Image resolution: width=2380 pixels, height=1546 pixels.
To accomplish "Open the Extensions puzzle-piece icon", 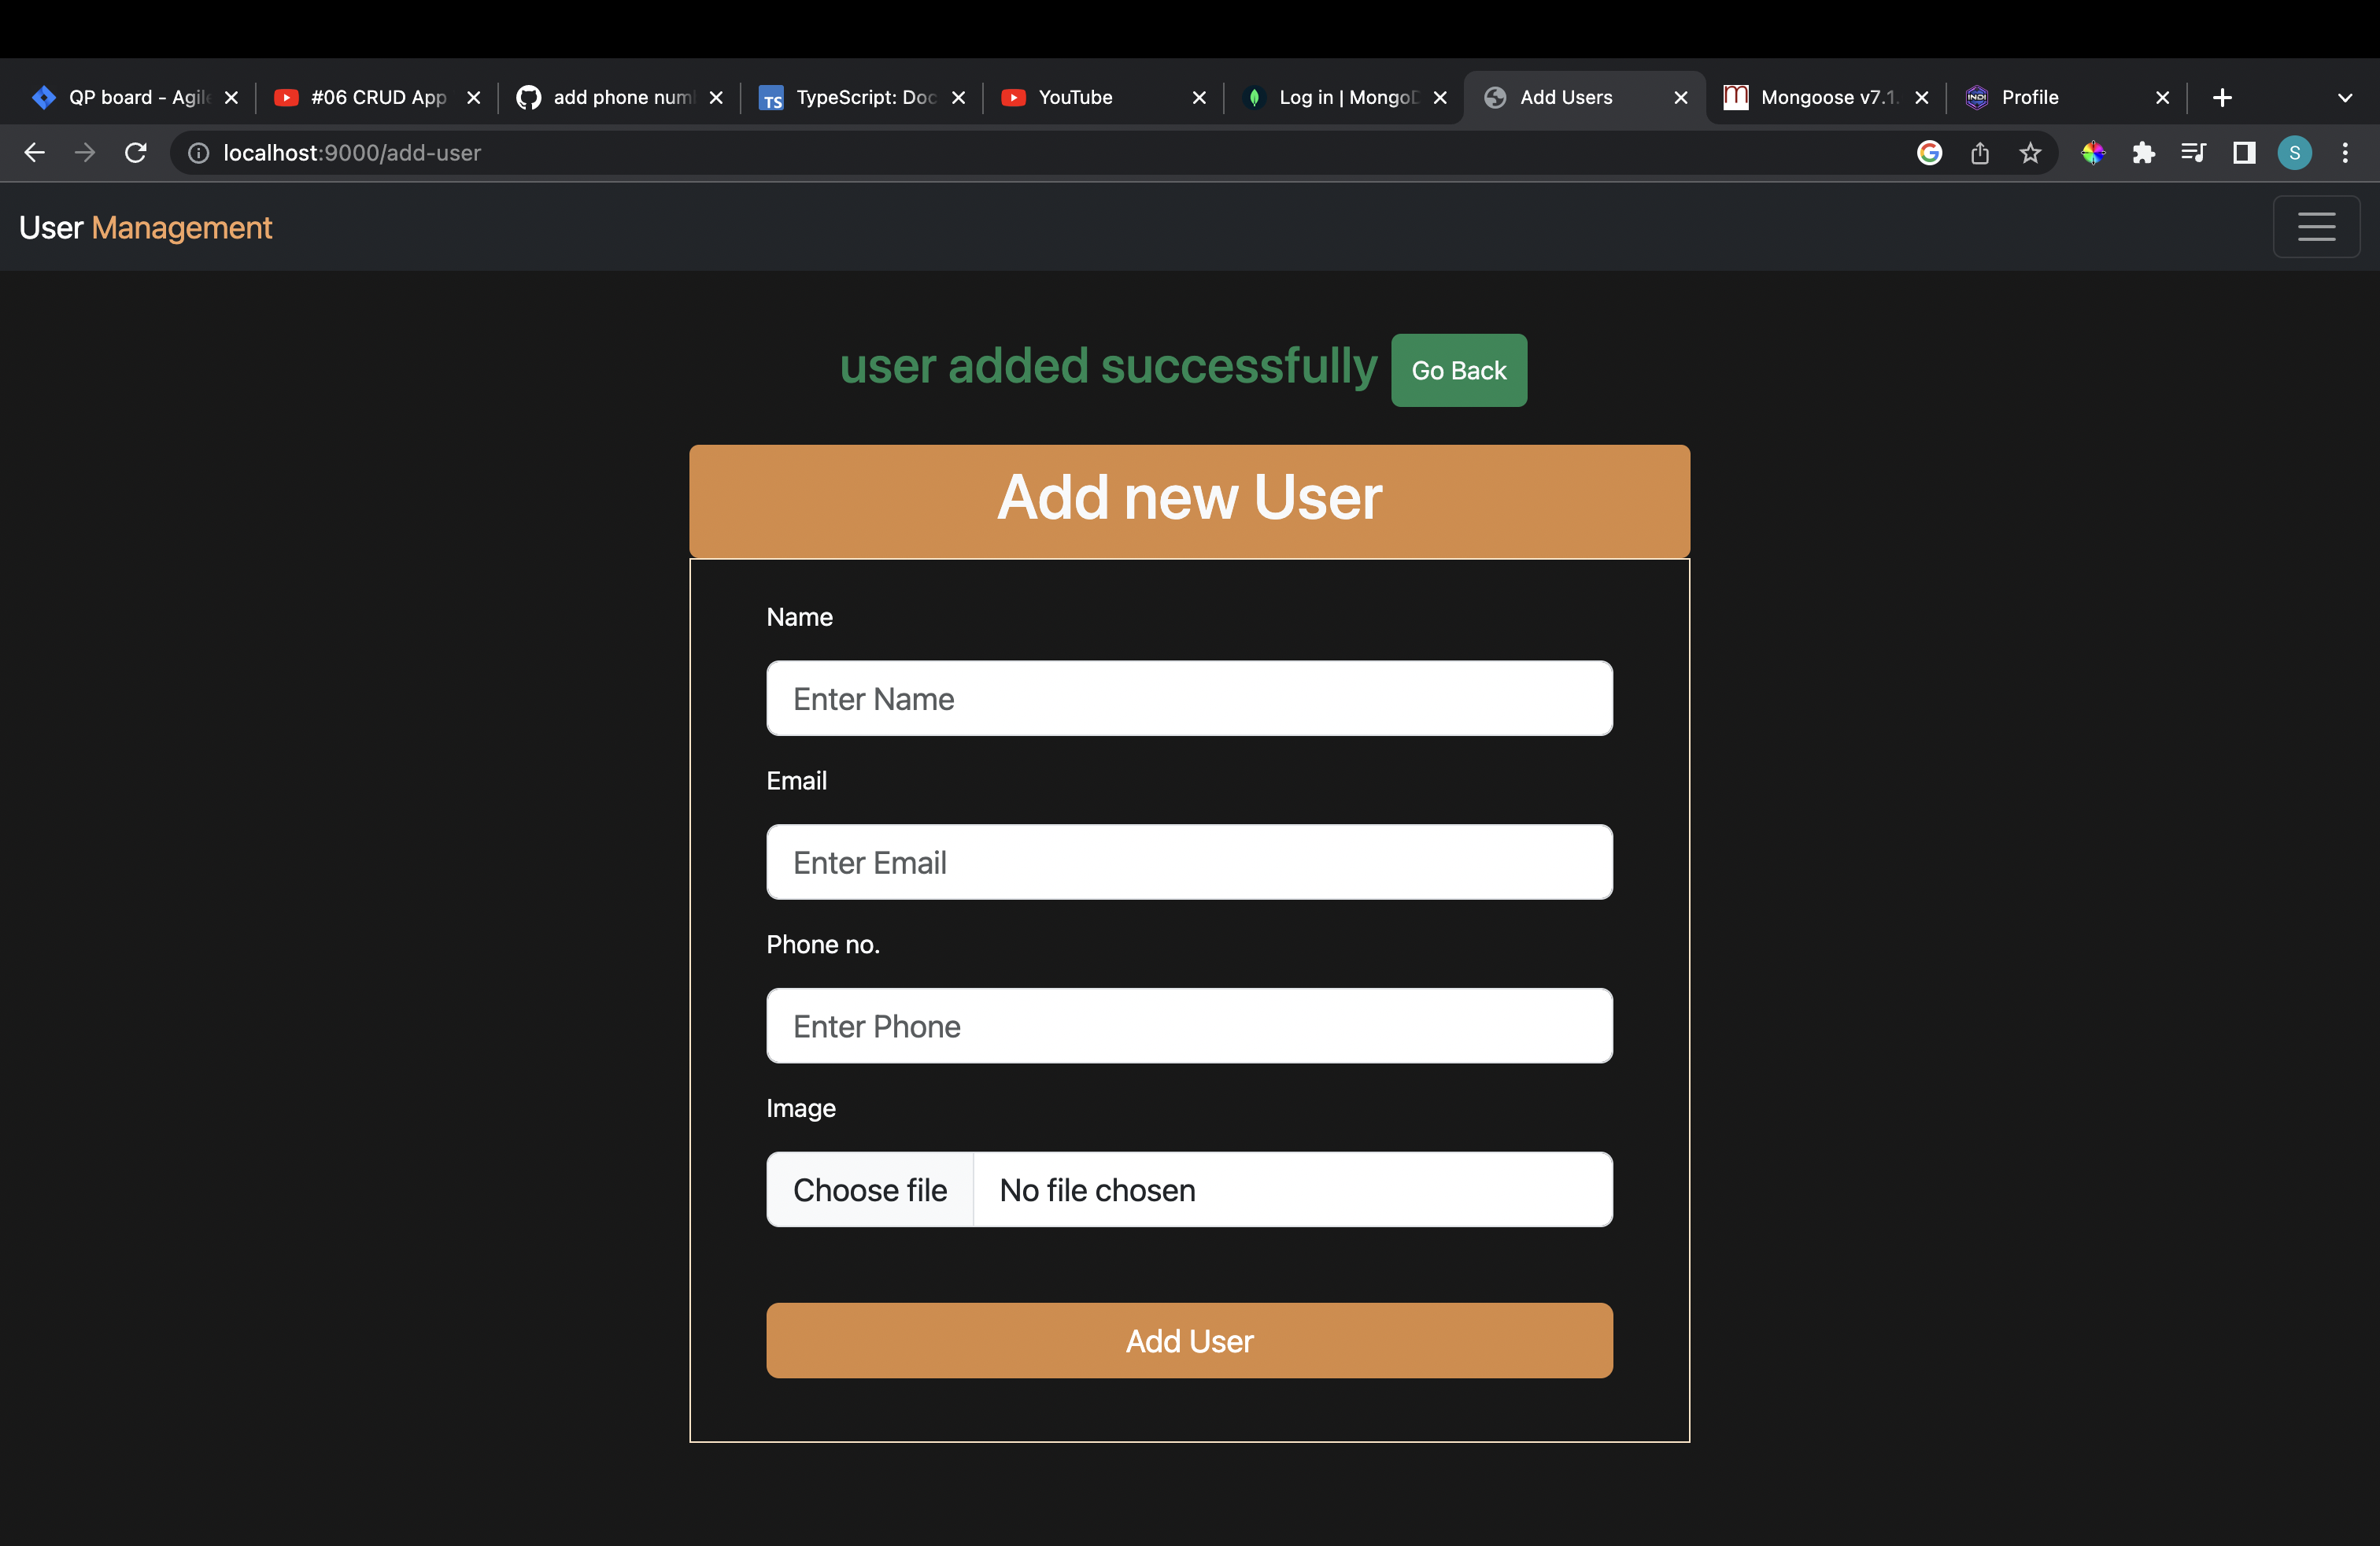I will (x=2145, y=153).
